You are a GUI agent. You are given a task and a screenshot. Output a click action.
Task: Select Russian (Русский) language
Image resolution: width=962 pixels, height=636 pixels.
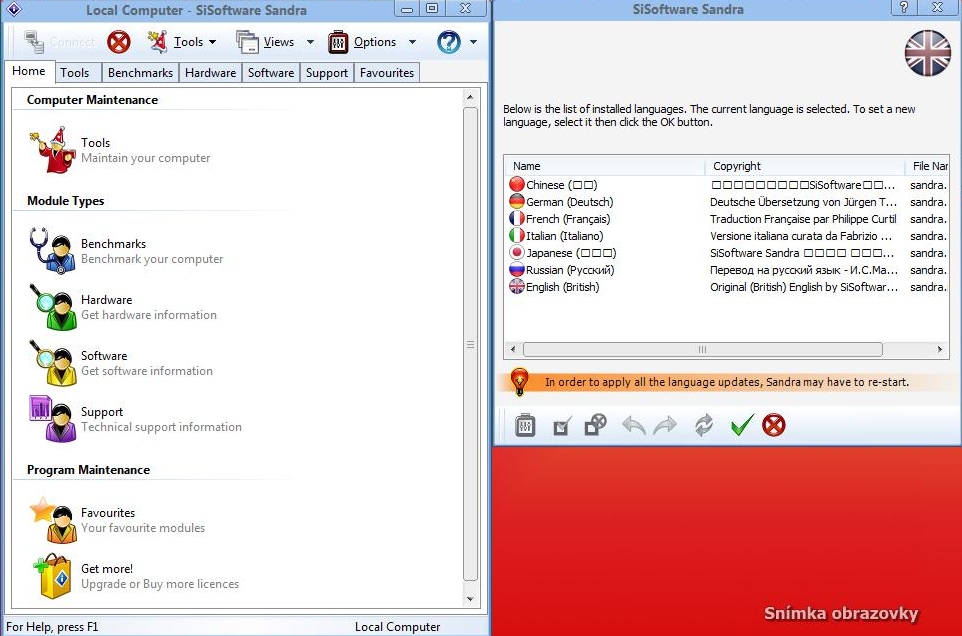coord(570,270)
